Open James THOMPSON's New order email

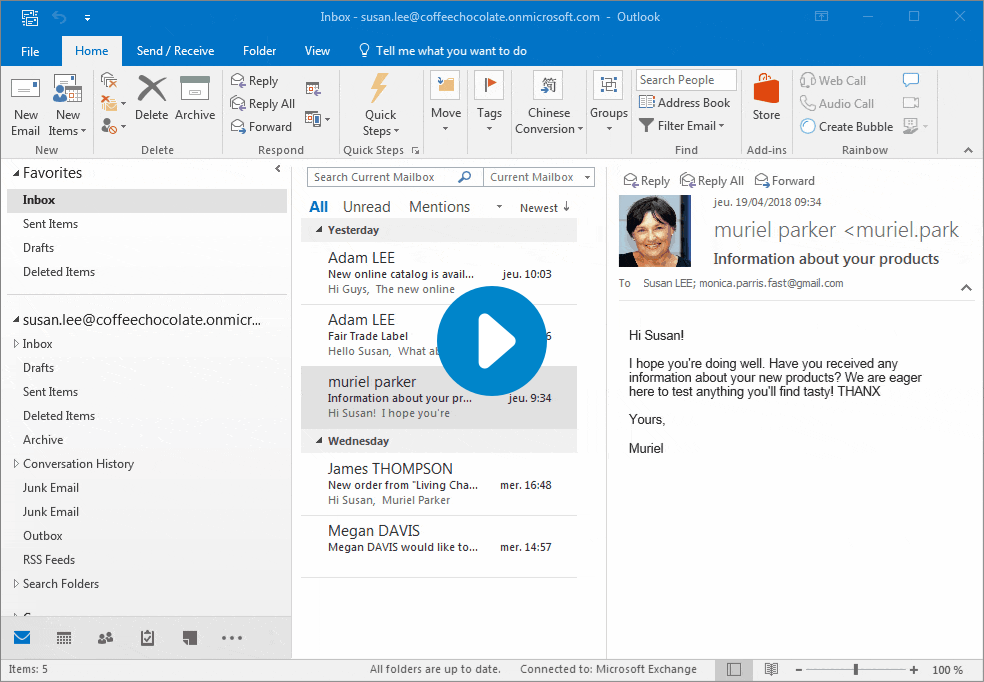point(439,484)
